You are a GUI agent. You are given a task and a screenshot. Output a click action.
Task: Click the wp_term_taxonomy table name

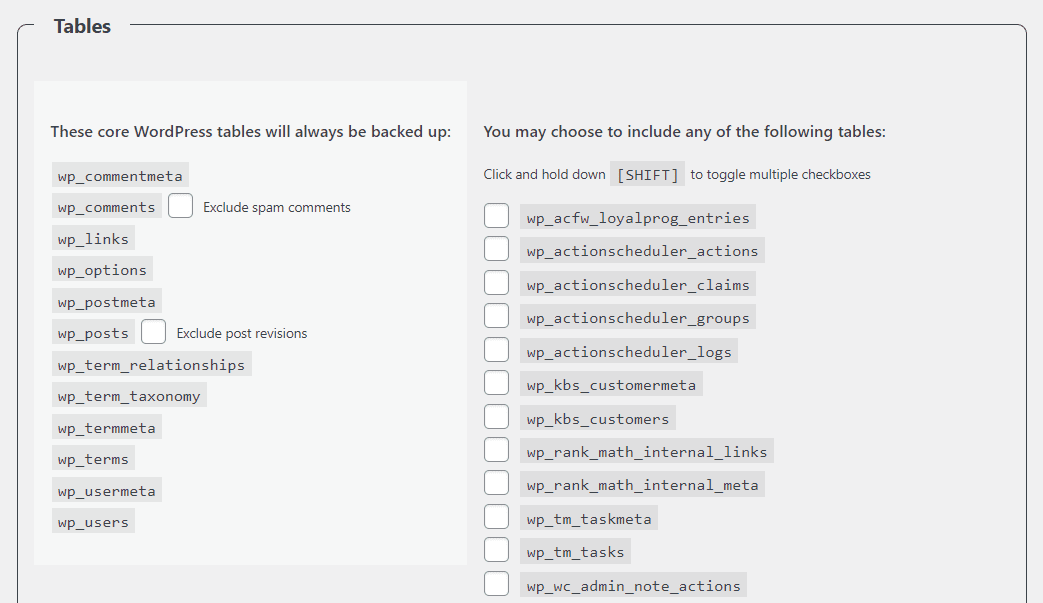[x=129, y=396]
